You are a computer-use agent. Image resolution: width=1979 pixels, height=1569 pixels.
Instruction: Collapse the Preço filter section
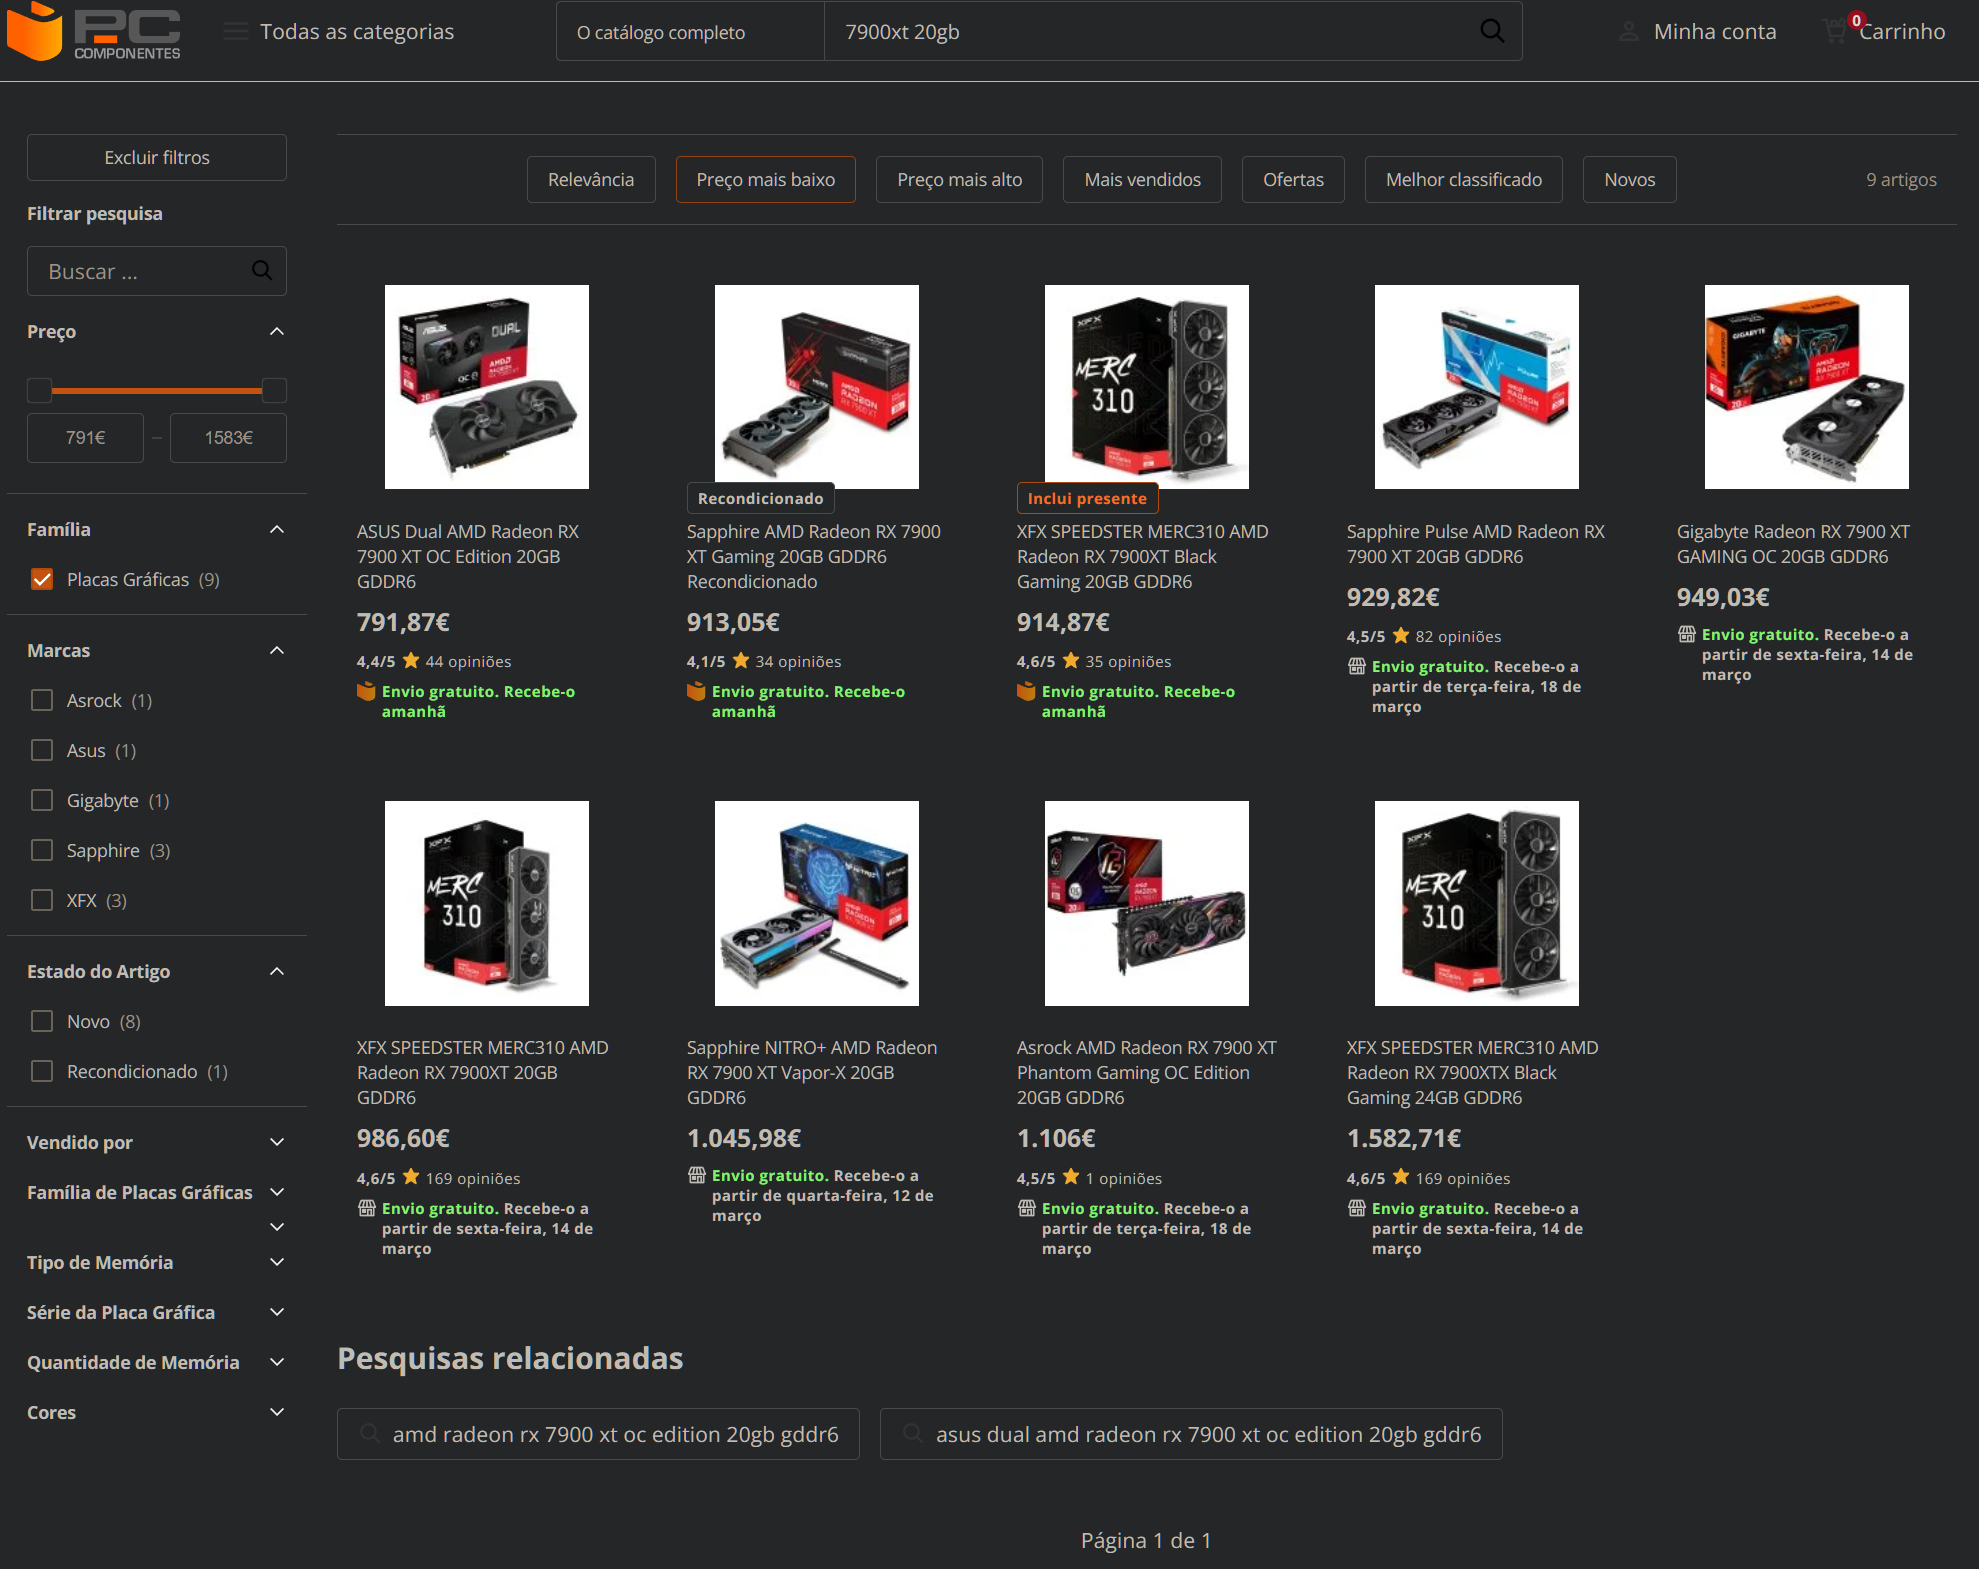tap(277, 331)
